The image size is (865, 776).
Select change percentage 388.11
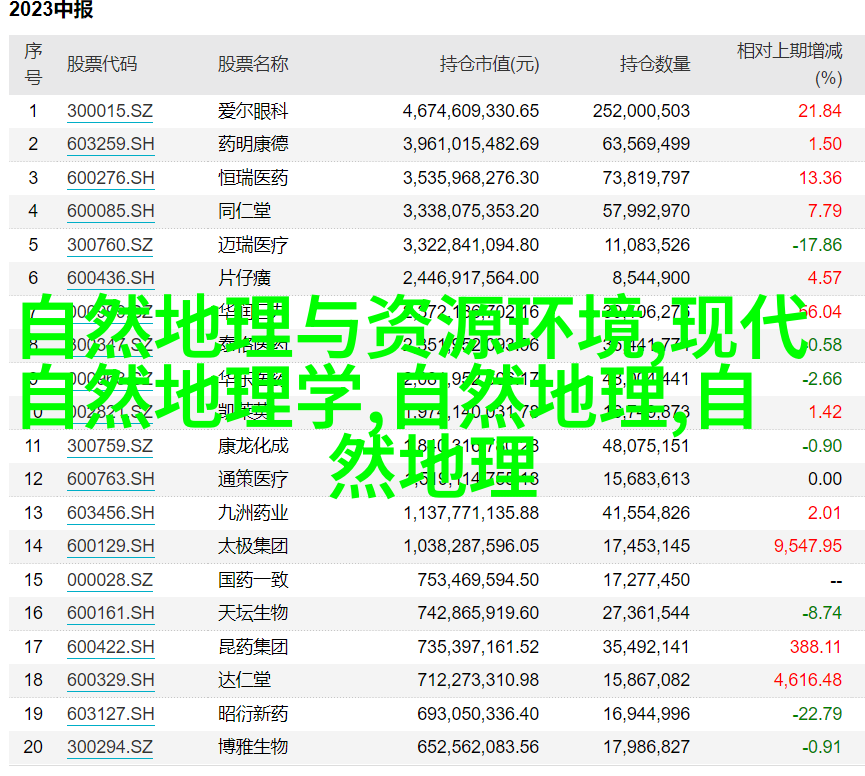(815, 647)
